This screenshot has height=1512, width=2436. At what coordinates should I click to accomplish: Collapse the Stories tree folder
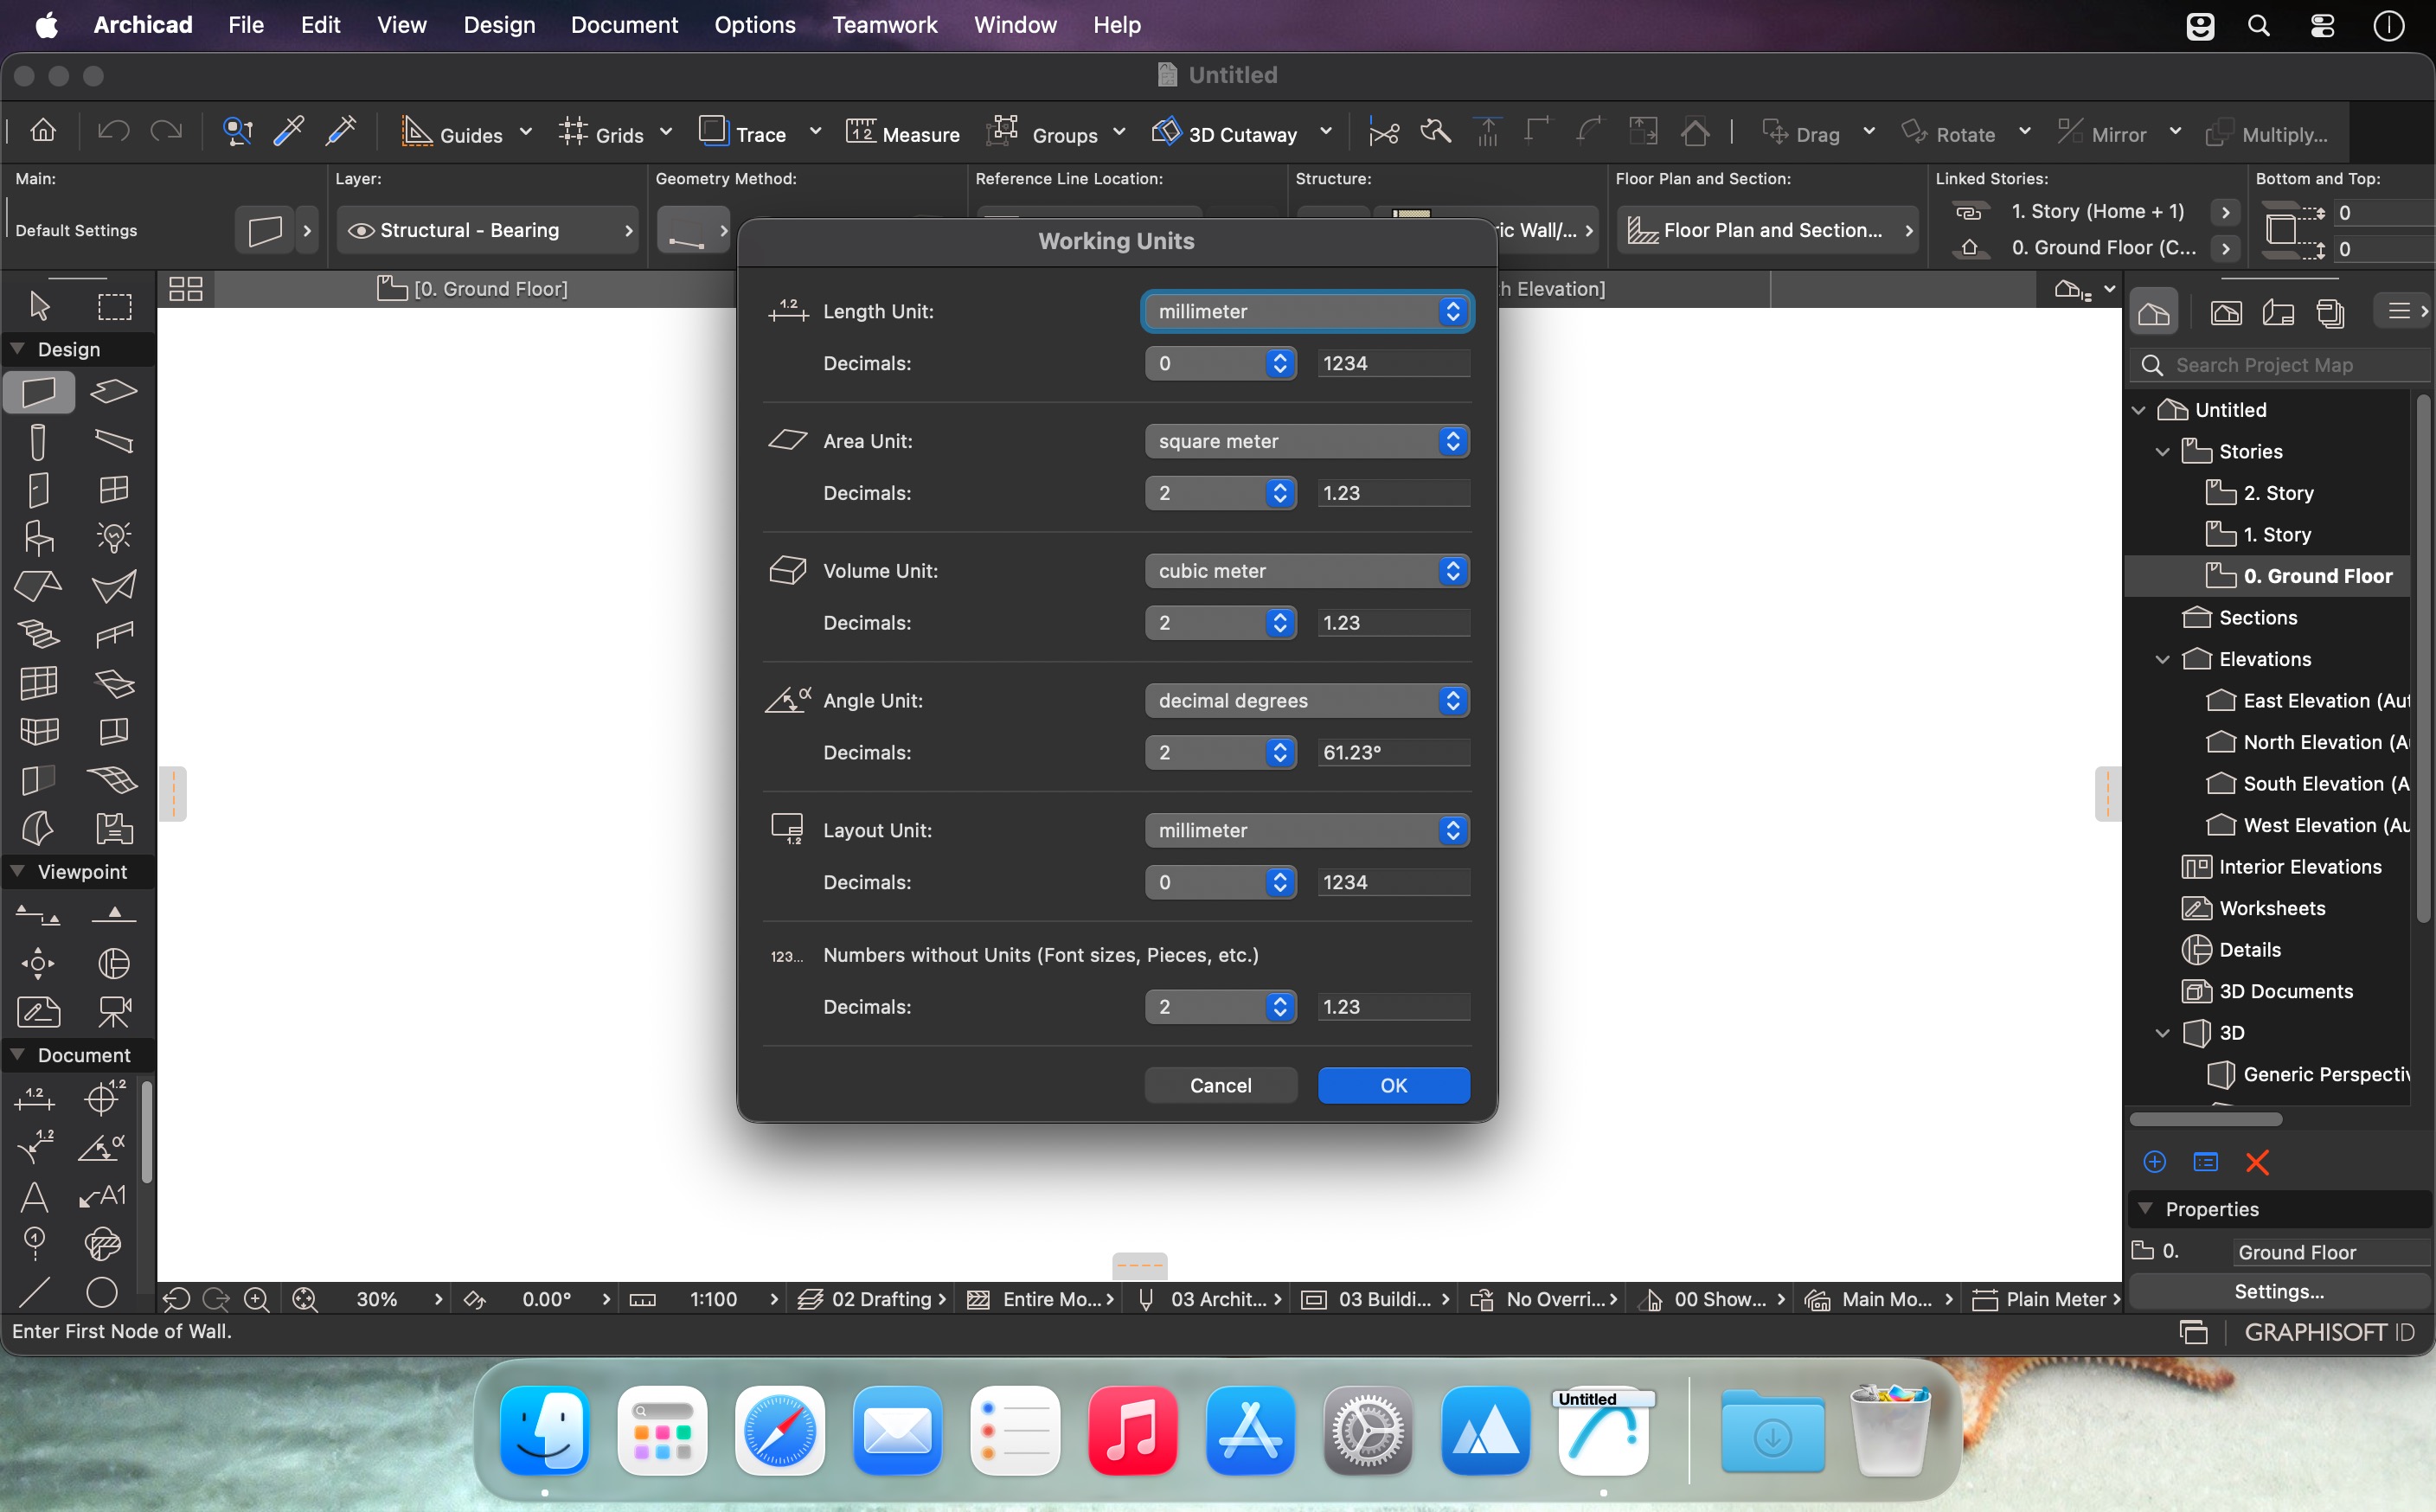pos(2162,452)
